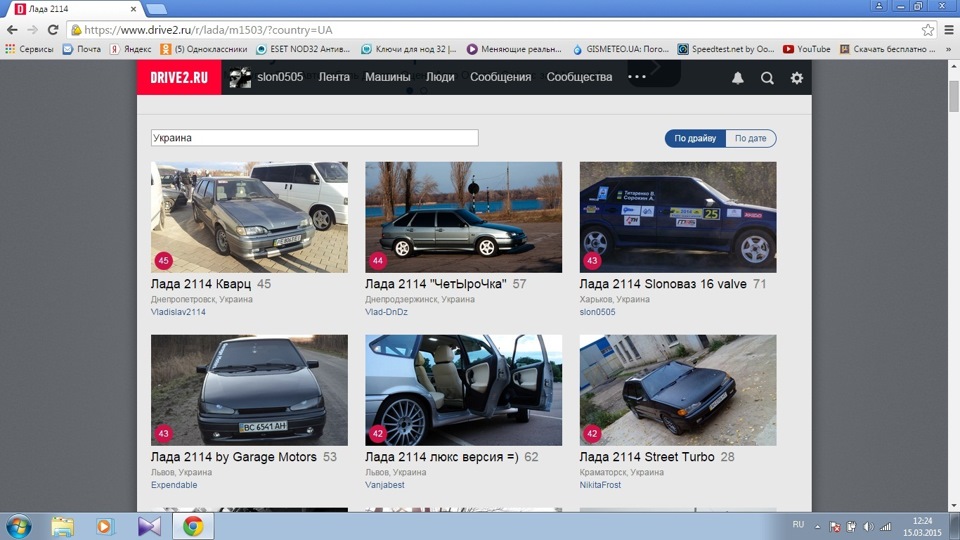Open the Лента menu item

tap(334, 77)
